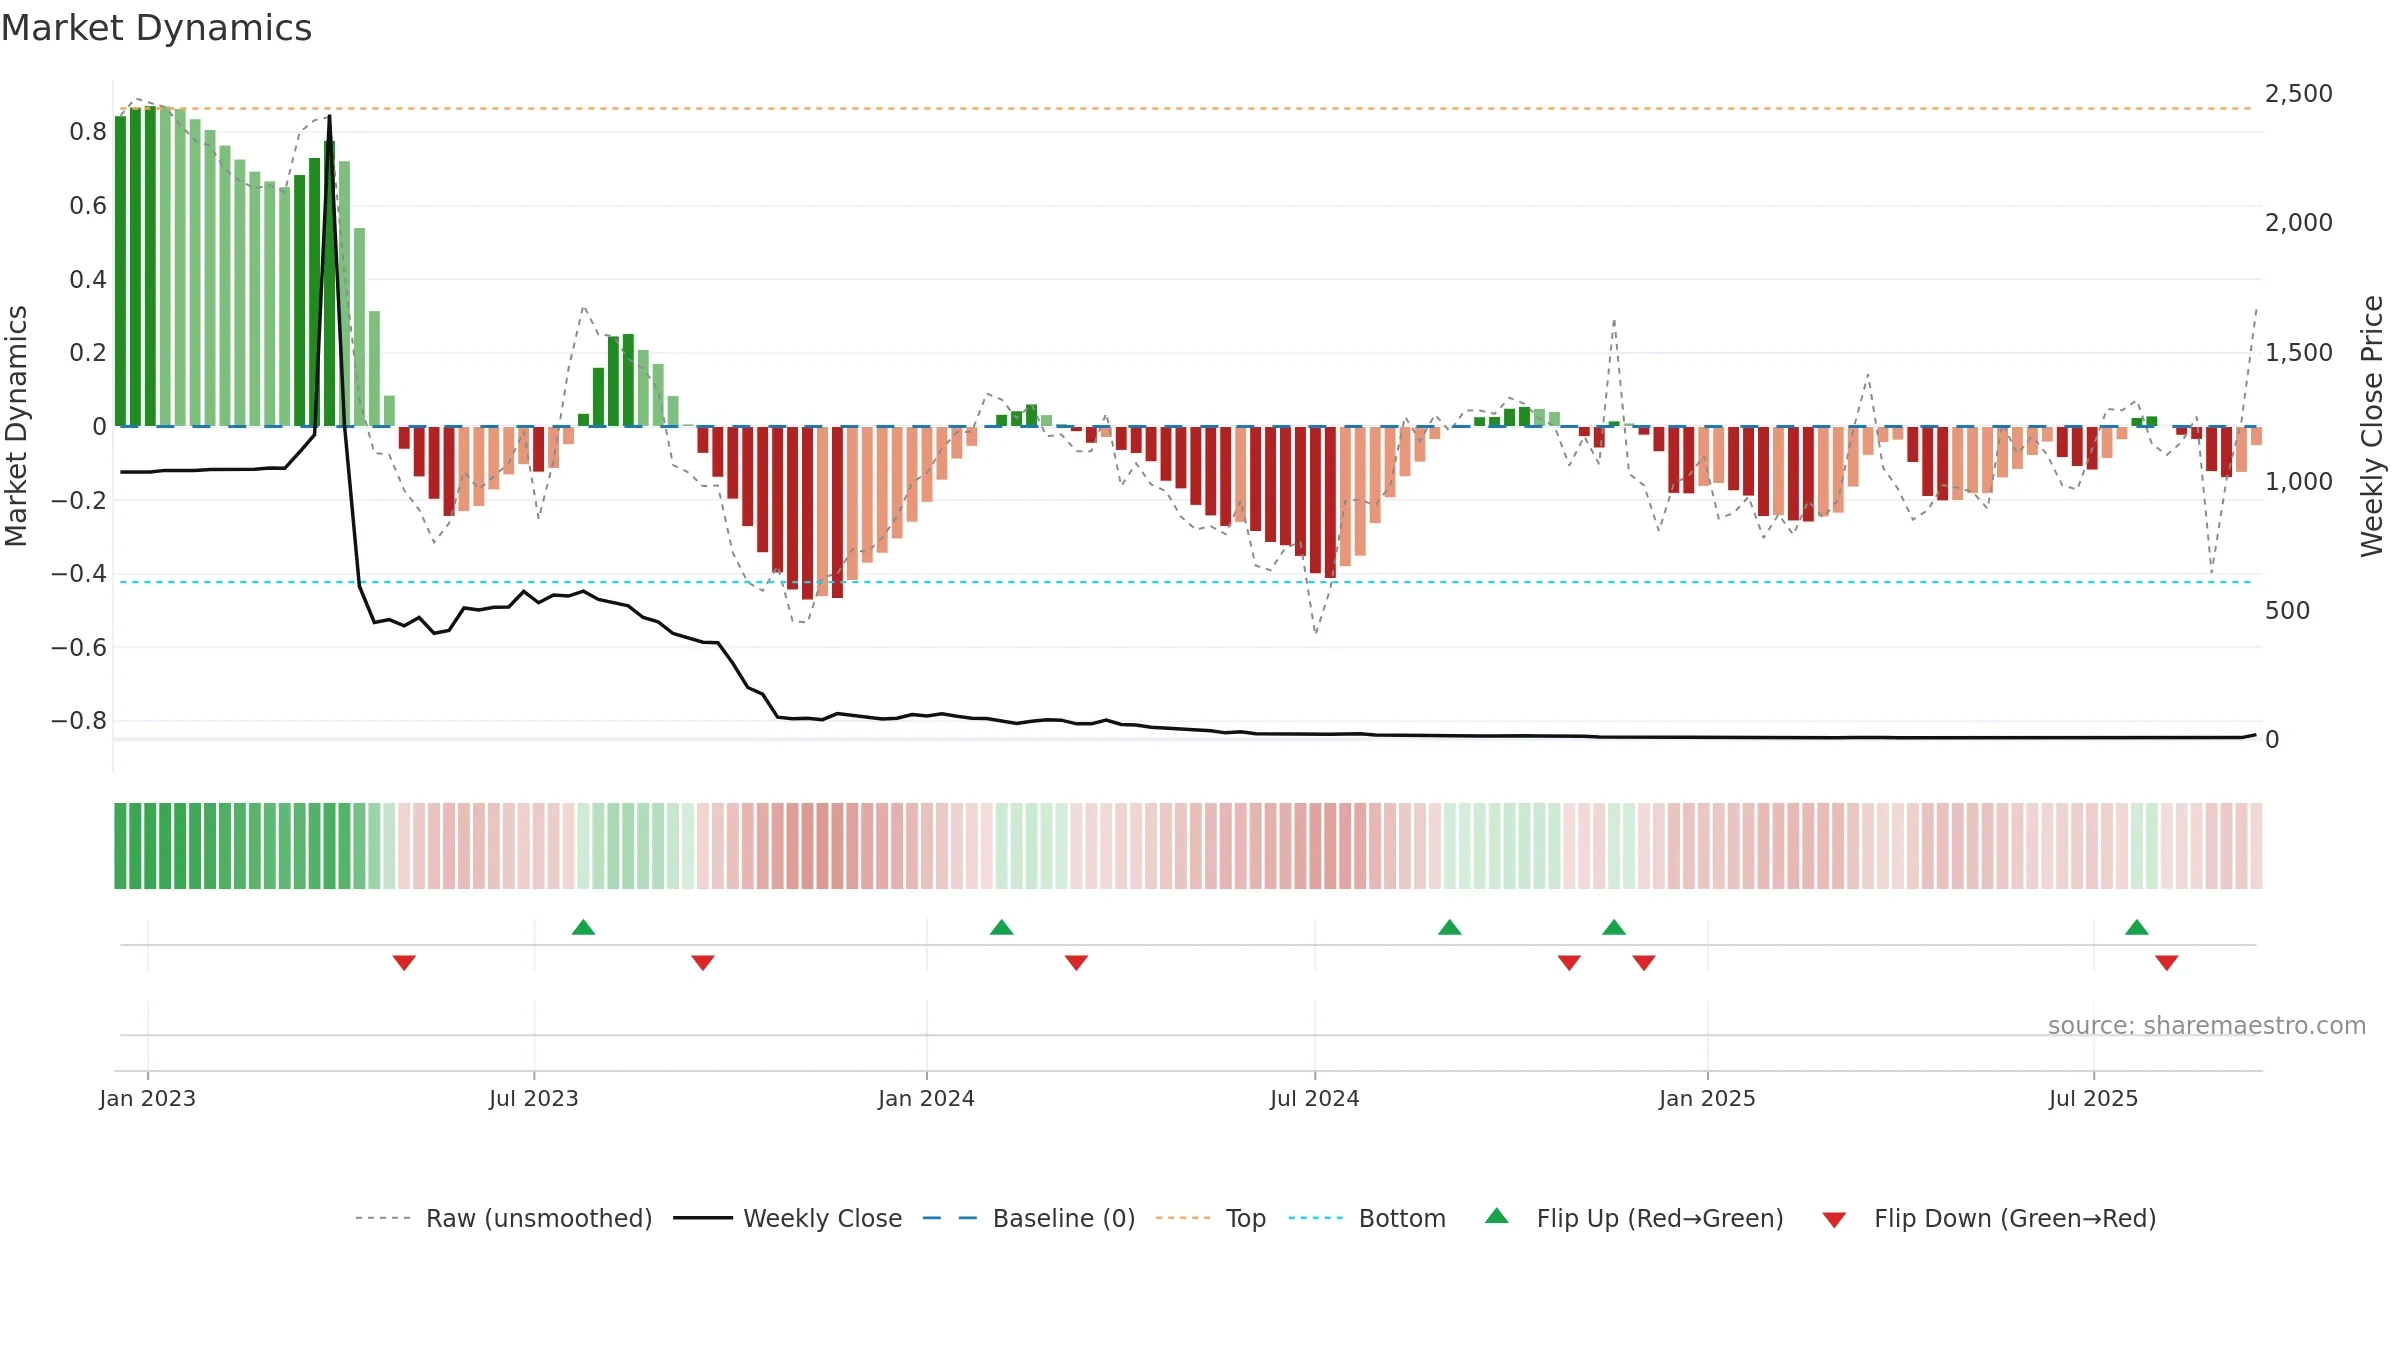Click the Jan 2023 x-axis label
The height and width of the screenshot is (1350, 2400).
pyautogui.click(x=148, y=1098)
